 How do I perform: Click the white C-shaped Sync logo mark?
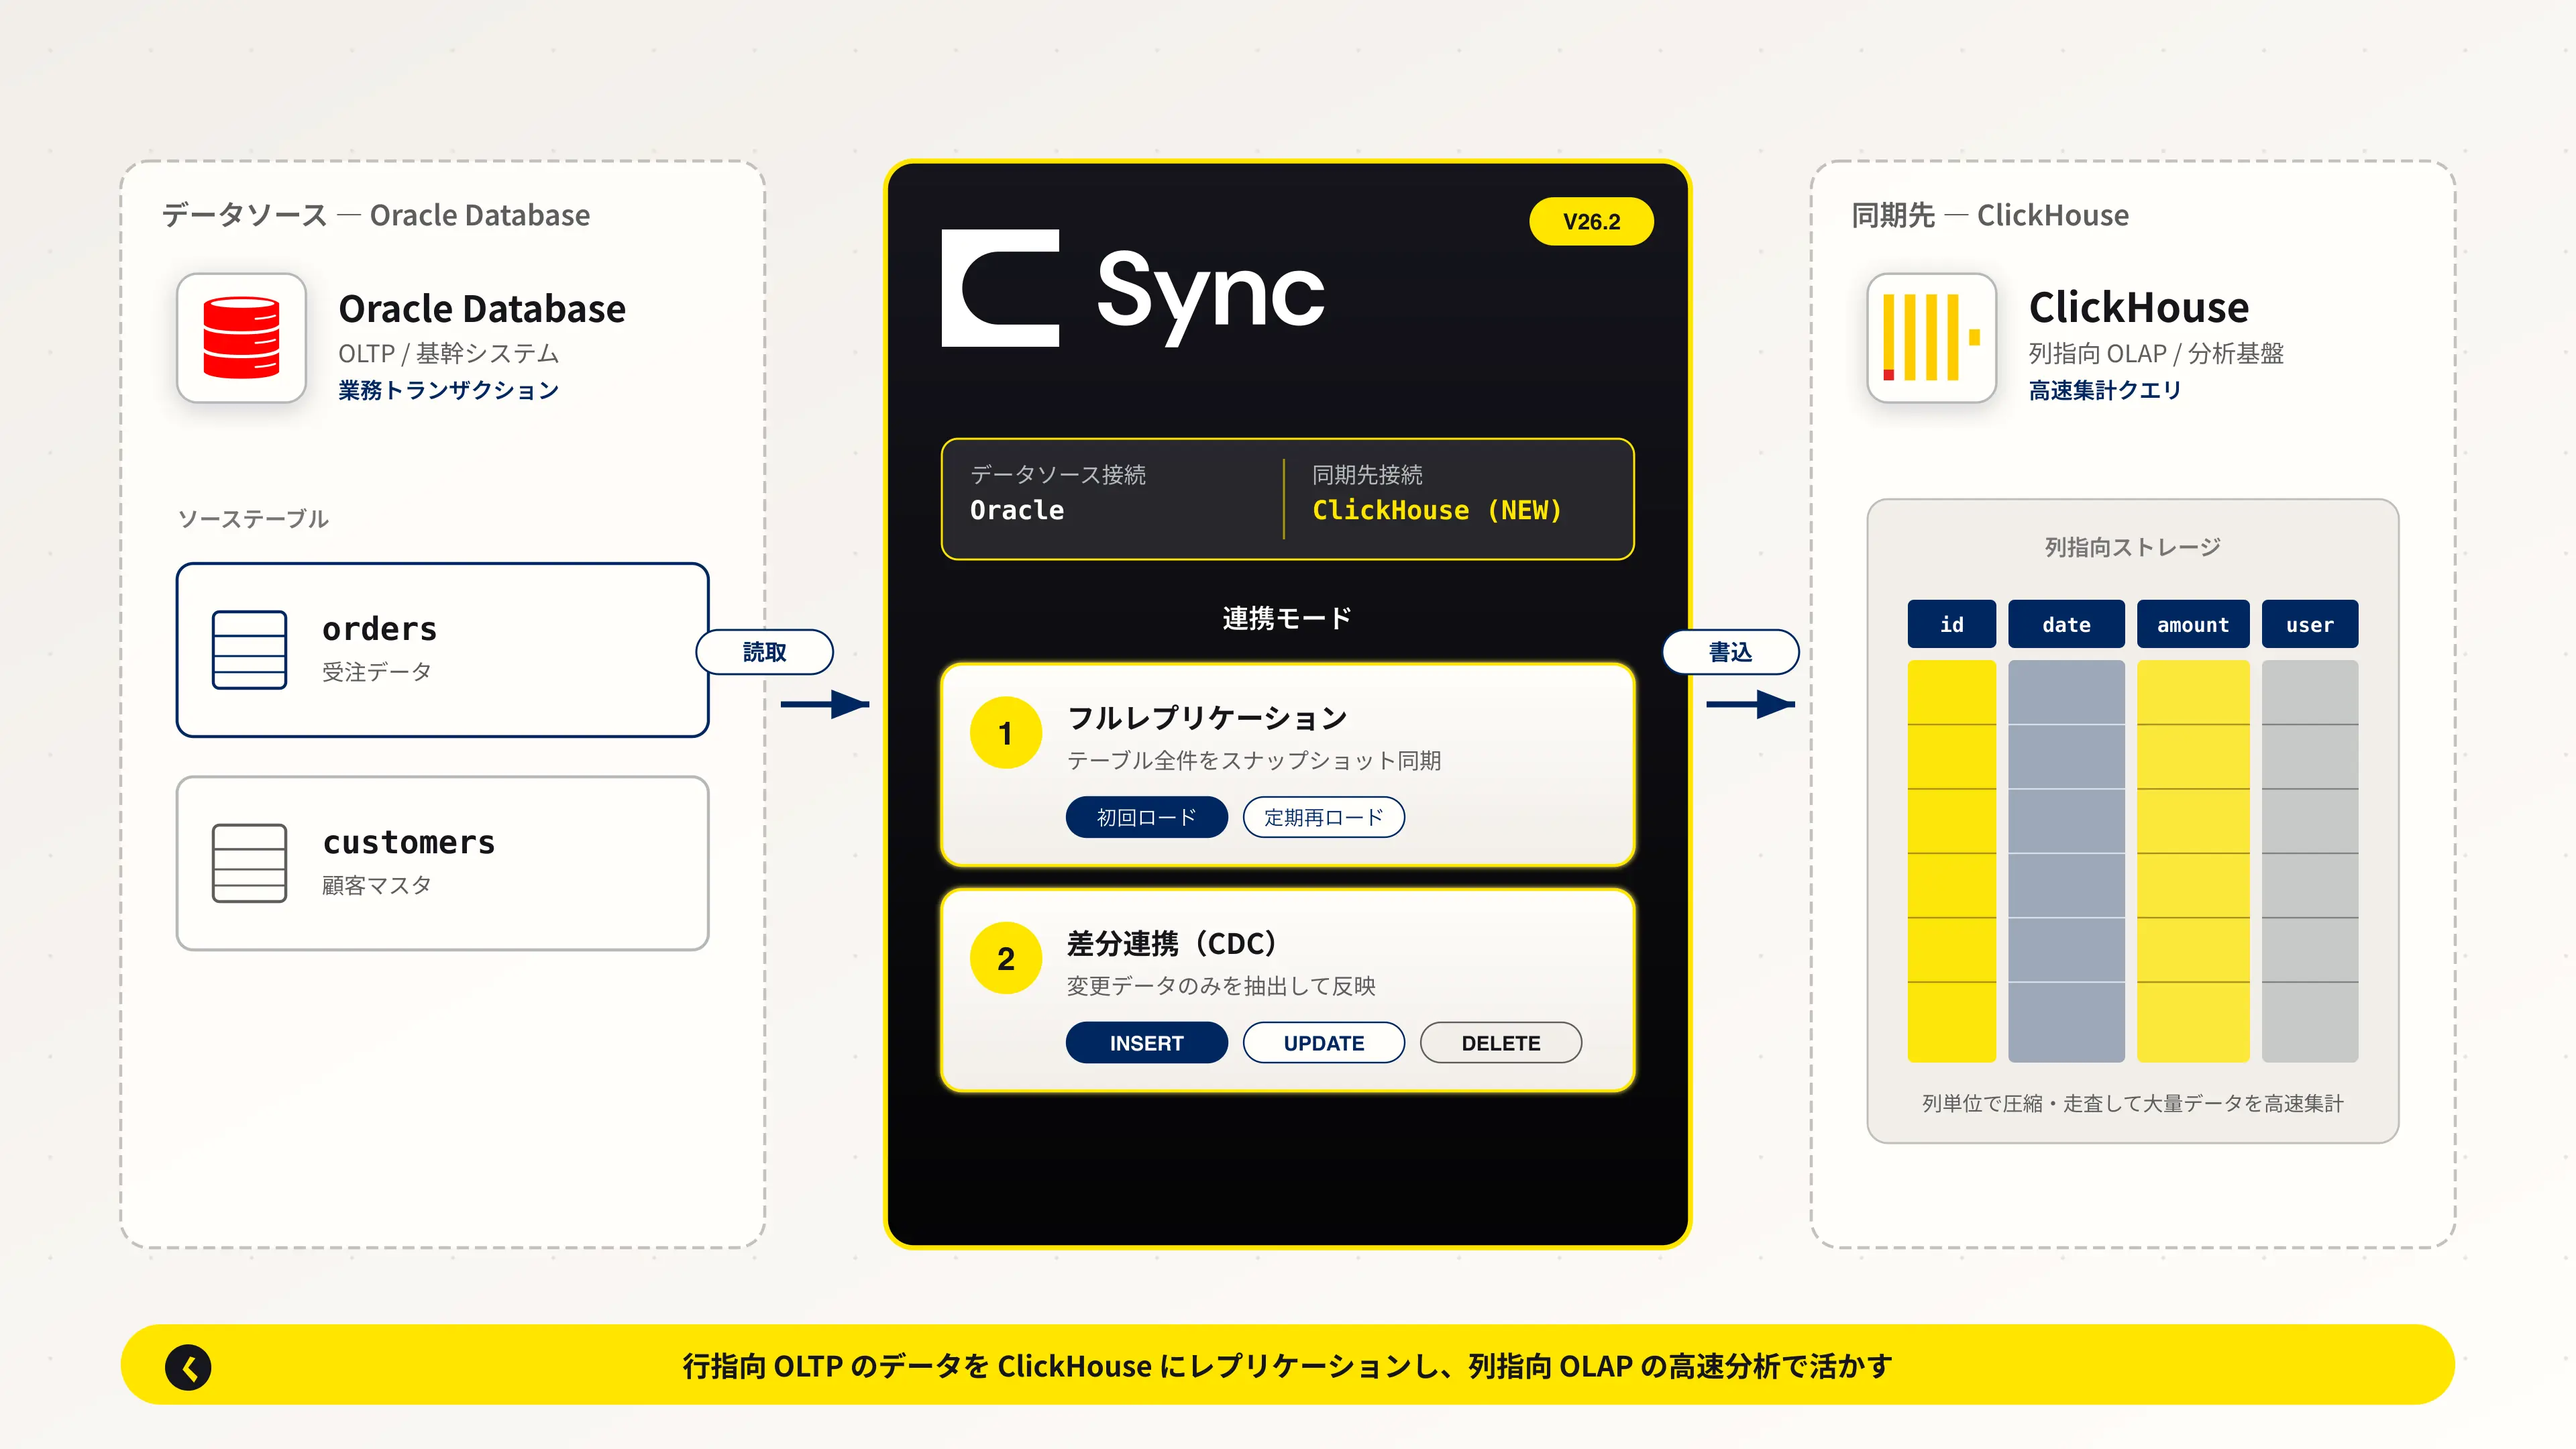click(x=1000, y=288)
